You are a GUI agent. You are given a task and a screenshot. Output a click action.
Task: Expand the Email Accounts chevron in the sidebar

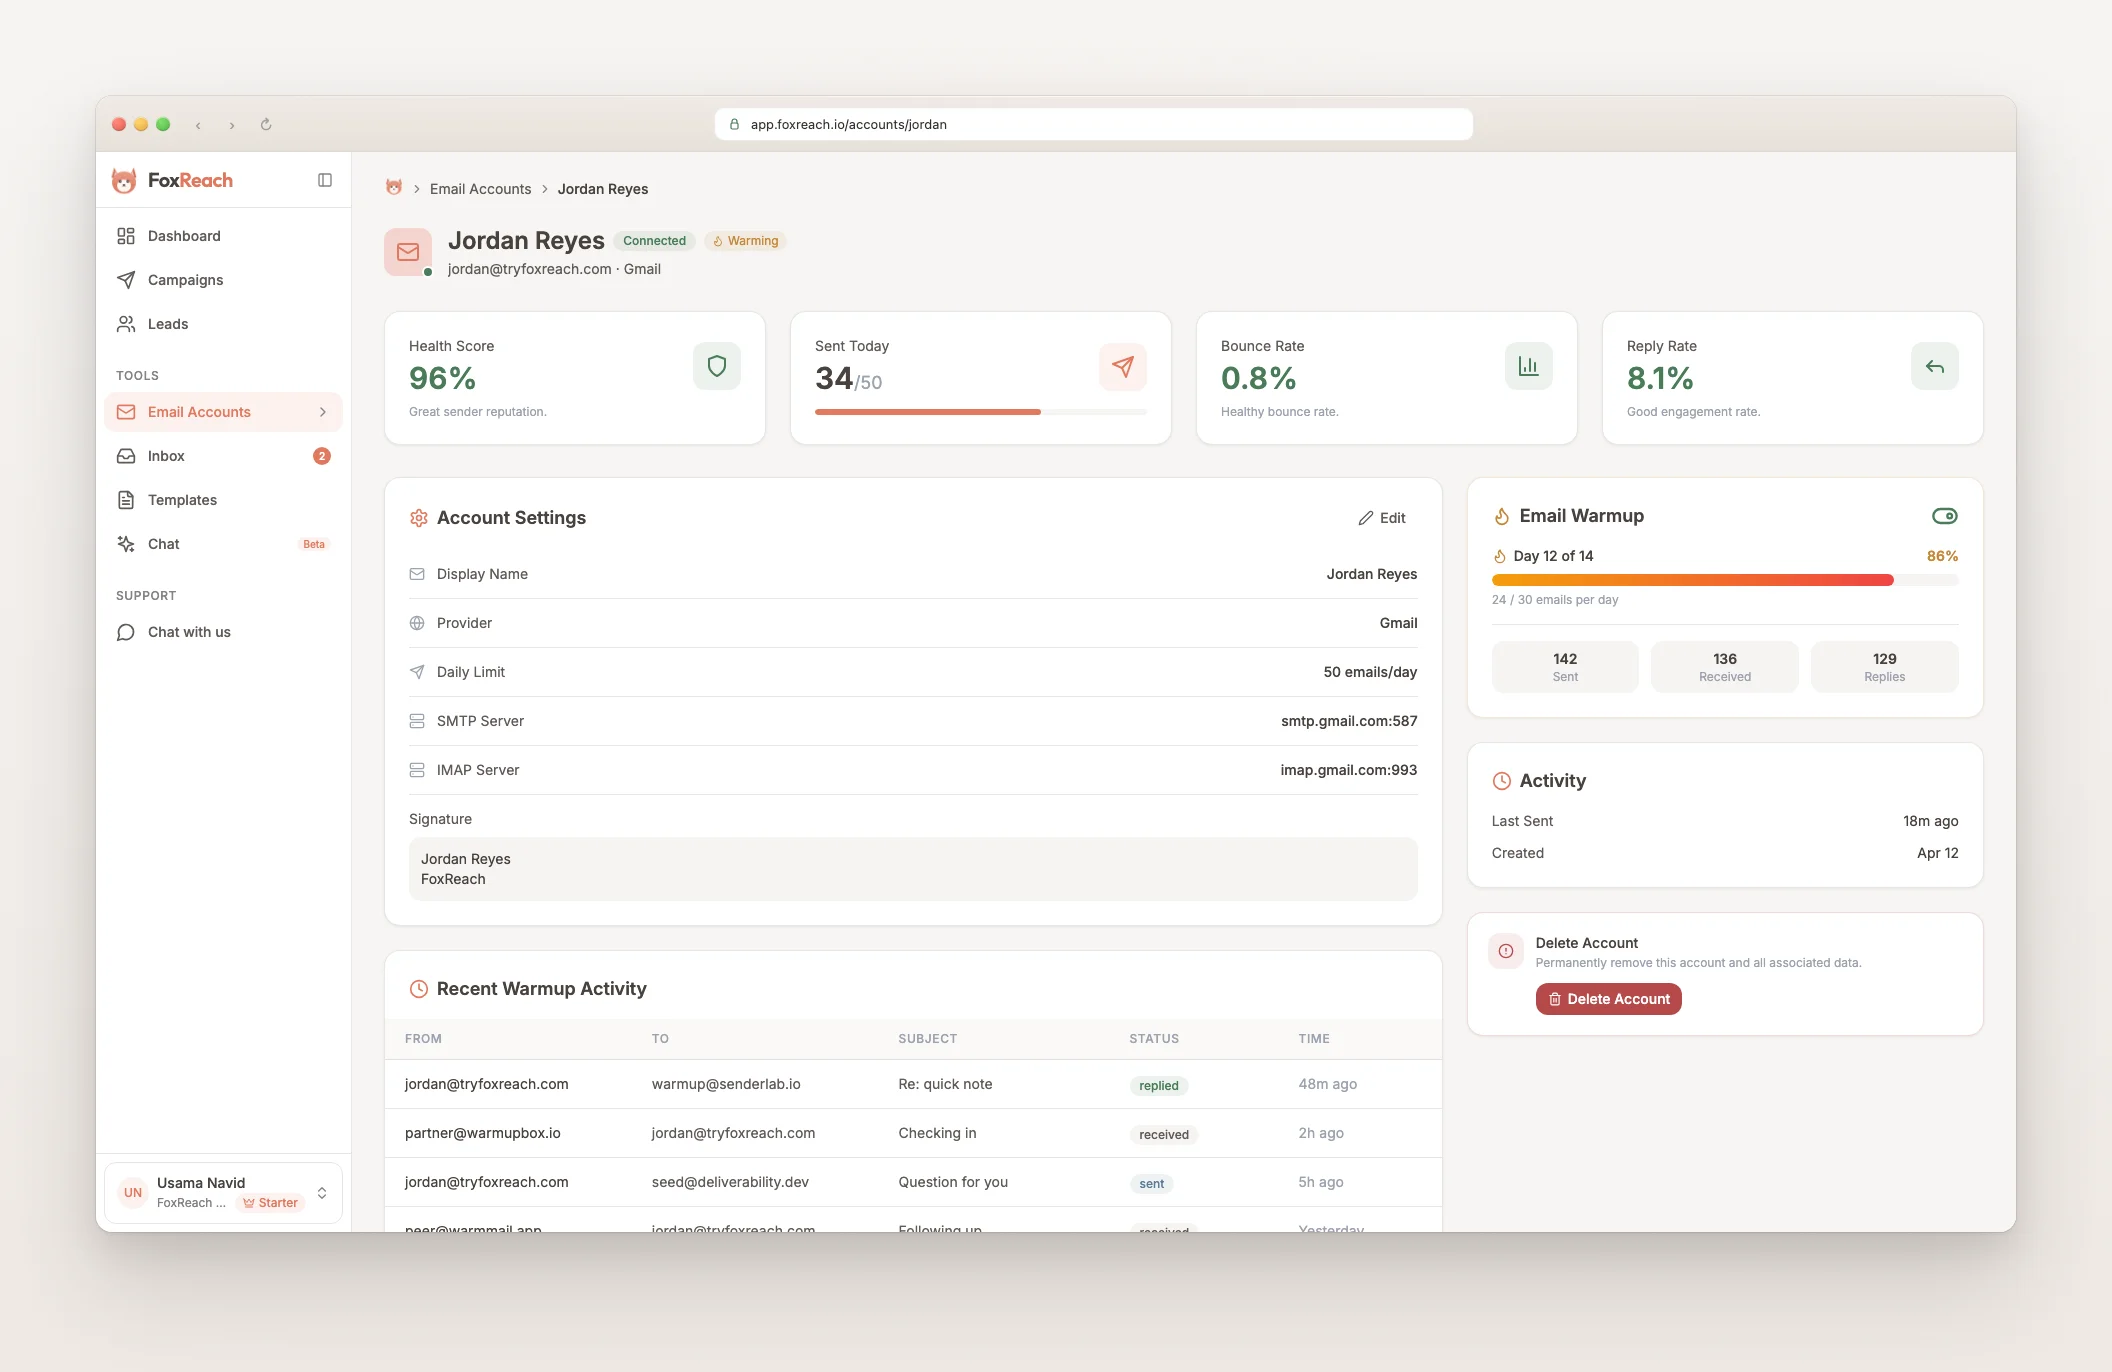[x=323, y=412]
